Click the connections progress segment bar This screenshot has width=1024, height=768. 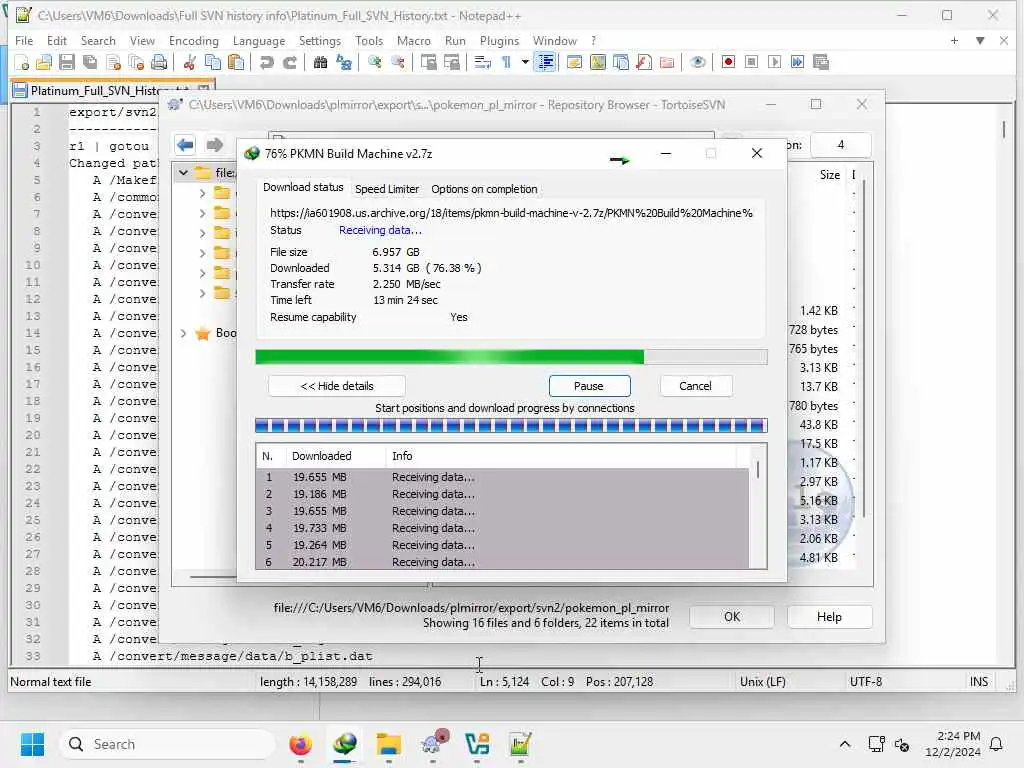[511, 426]
